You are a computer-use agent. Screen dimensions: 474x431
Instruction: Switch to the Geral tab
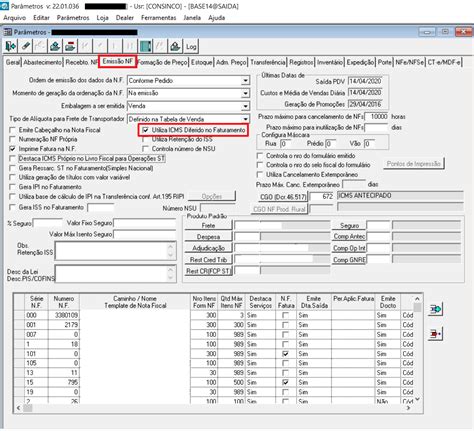point(13,62)
